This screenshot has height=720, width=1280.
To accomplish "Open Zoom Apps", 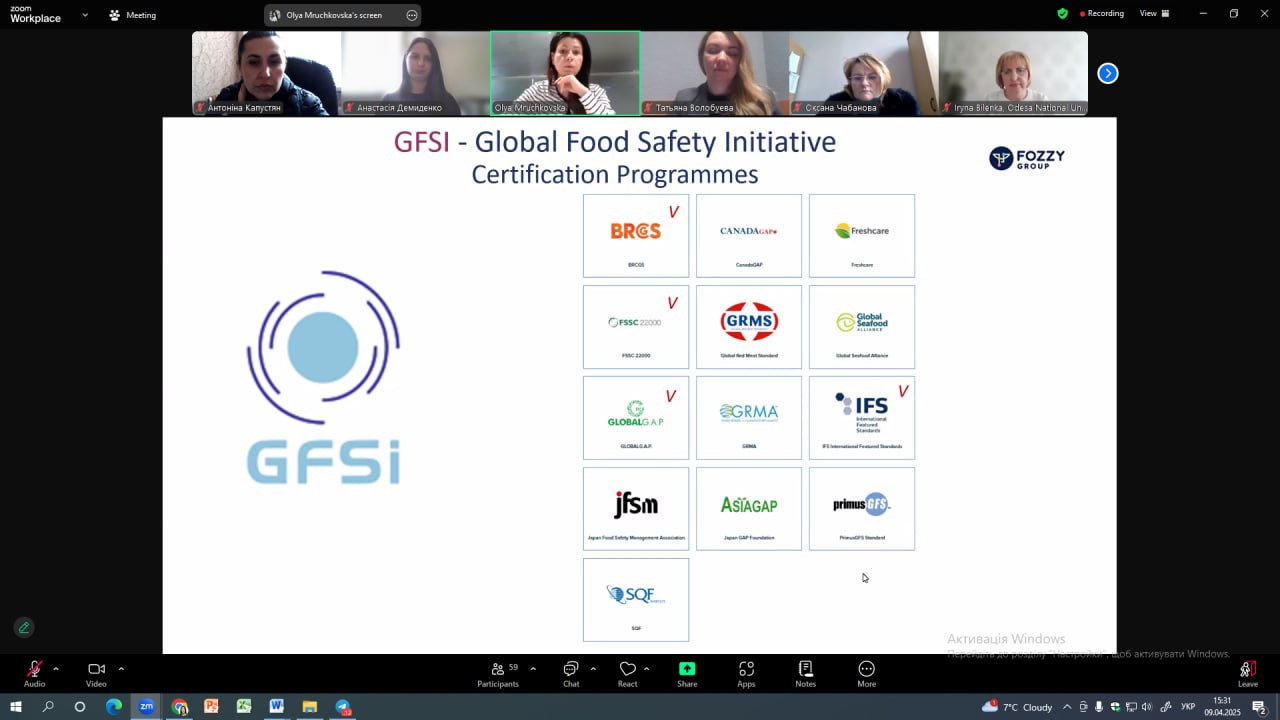I will pyautogui.click(x=746, y=674).
